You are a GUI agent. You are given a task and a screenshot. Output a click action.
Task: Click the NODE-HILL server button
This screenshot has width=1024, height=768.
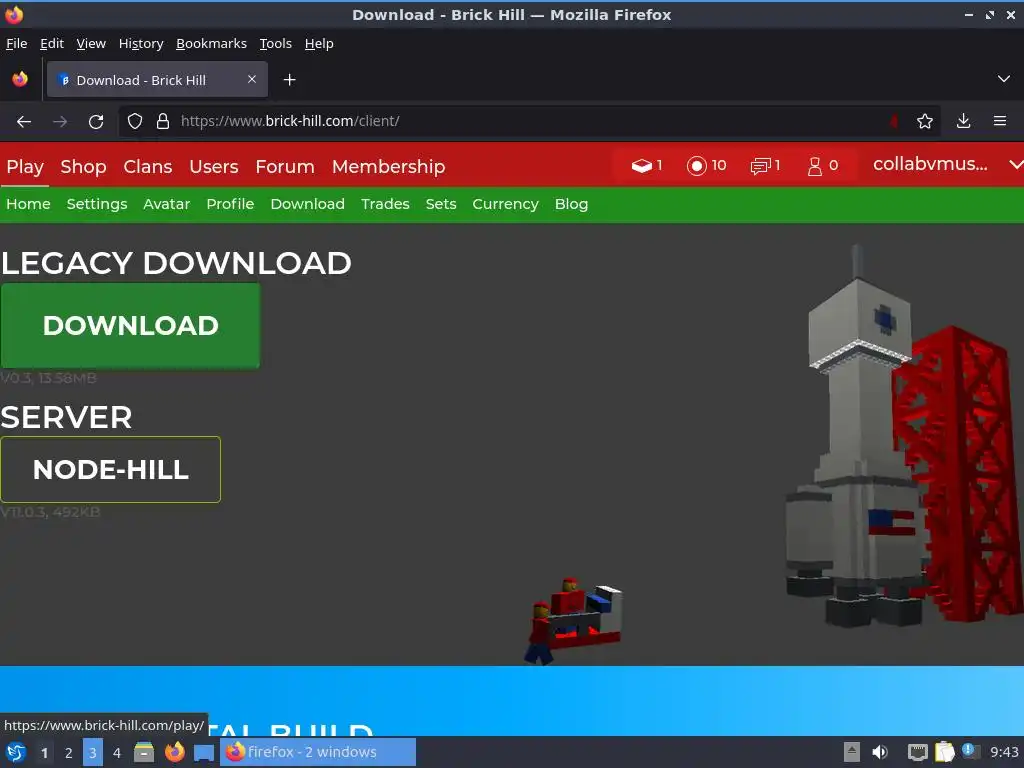(110, 470)
